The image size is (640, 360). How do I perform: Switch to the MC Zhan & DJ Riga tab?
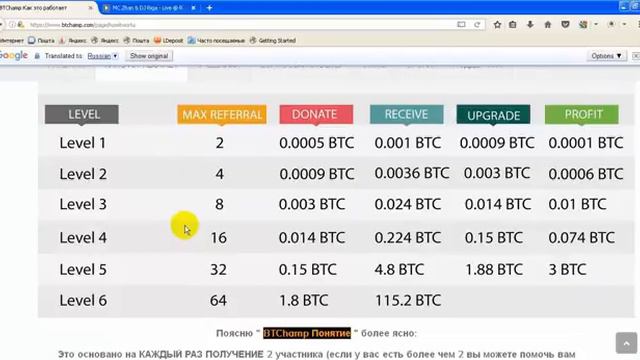(149, 8)
